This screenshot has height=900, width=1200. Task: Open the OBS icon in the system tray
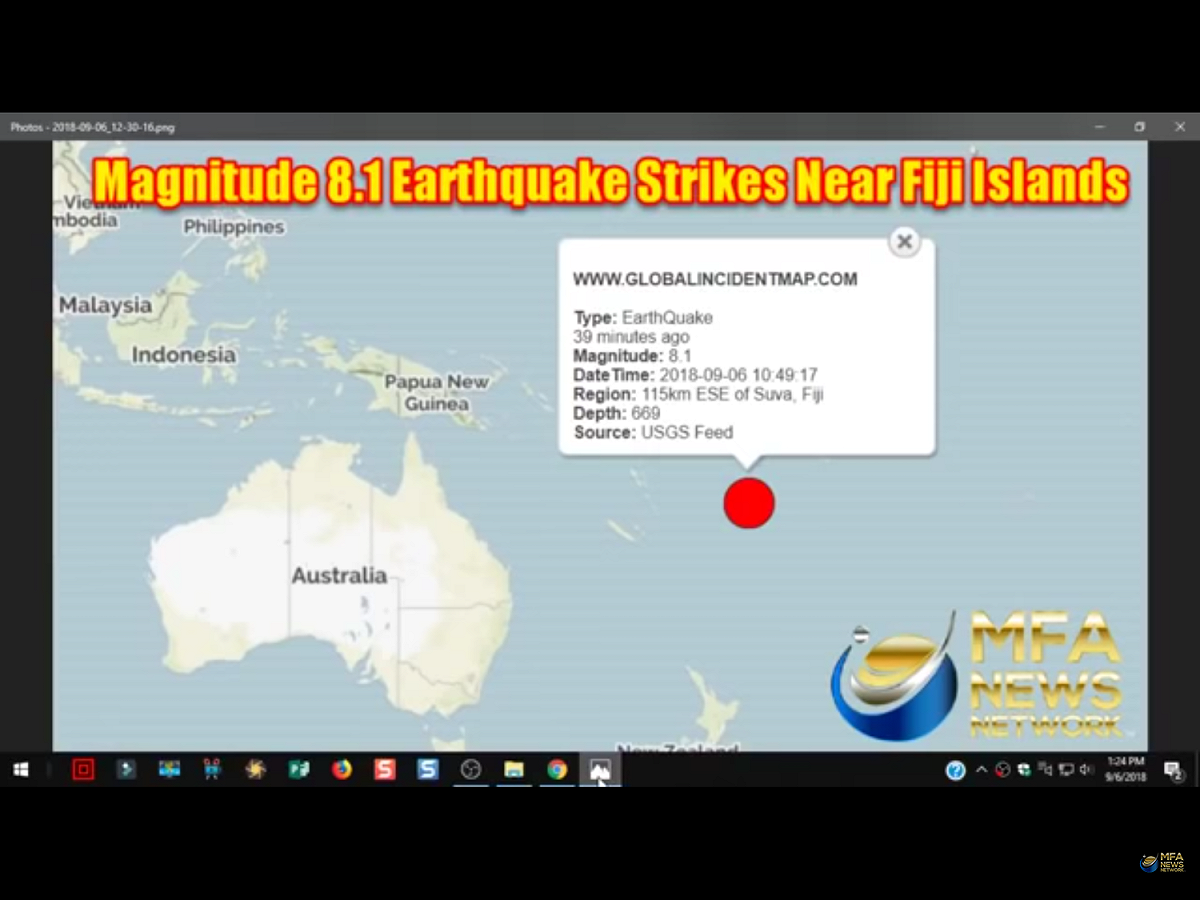point(1002,769)
